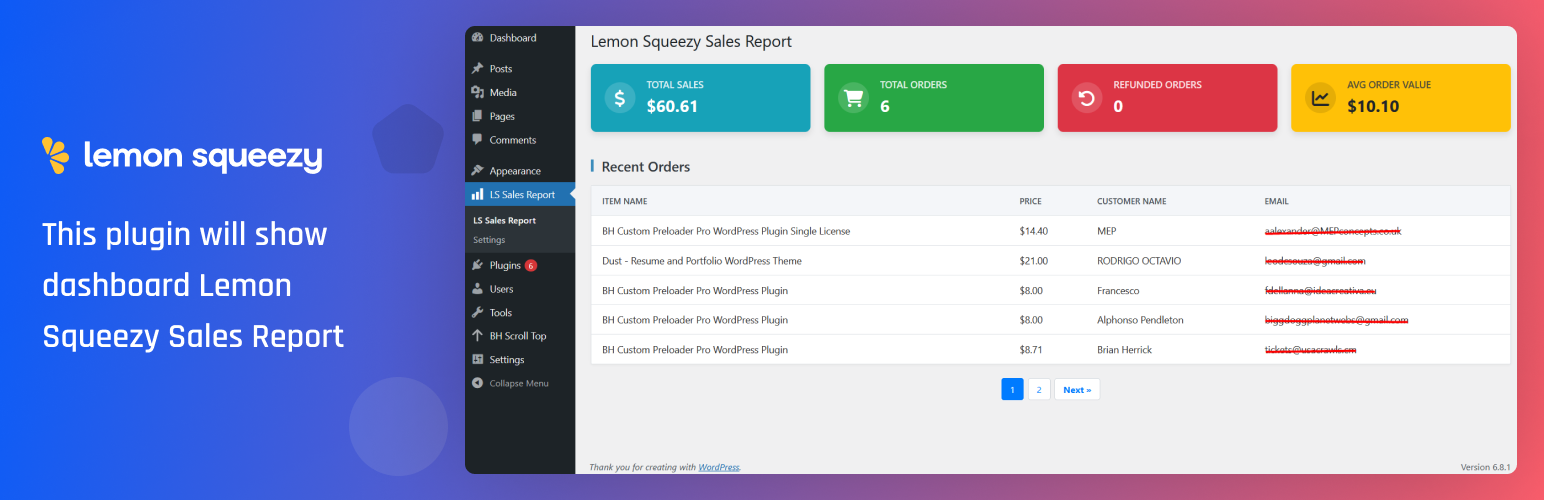This screenshot has height=500, width=1544.
Task: Click the BH Scroll Top arrow icon
Action: tap(478, 336)
